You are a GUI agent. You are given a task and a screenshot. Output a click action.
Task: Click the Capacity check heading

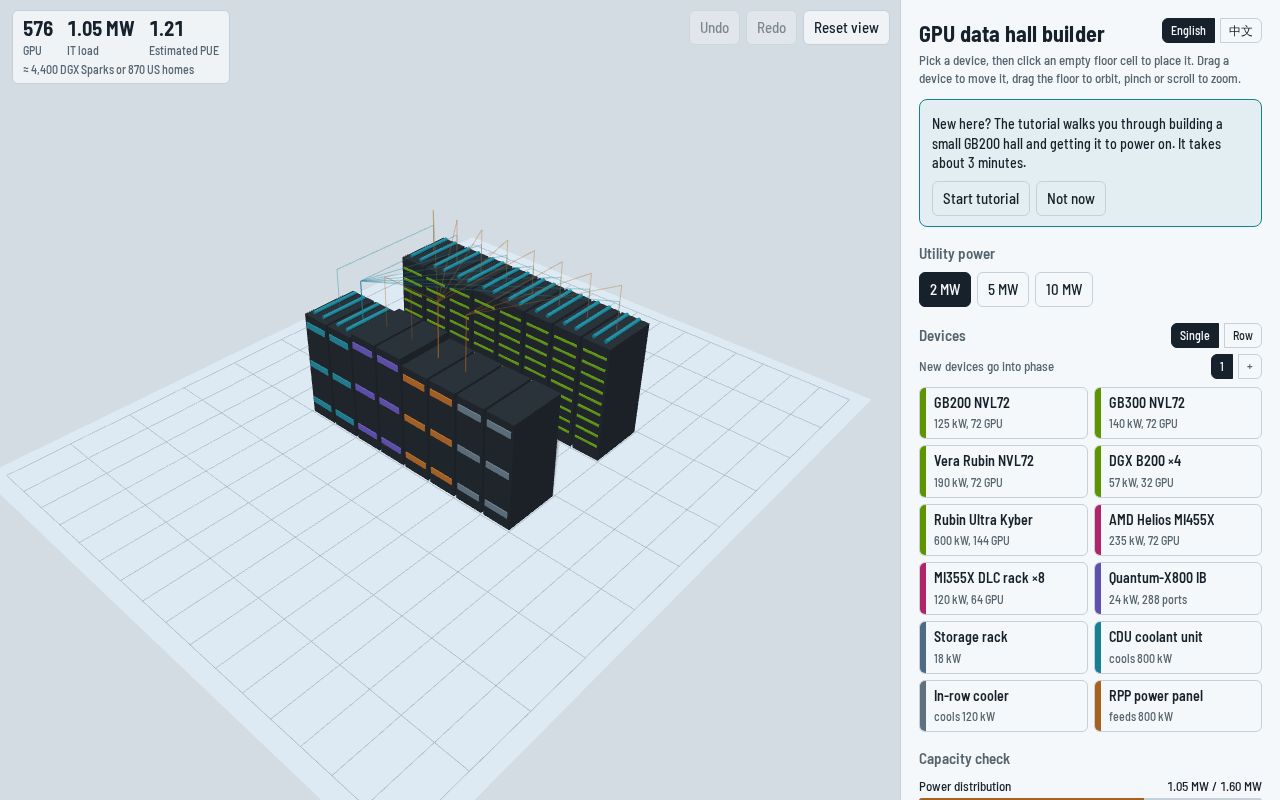click(964, 759)
